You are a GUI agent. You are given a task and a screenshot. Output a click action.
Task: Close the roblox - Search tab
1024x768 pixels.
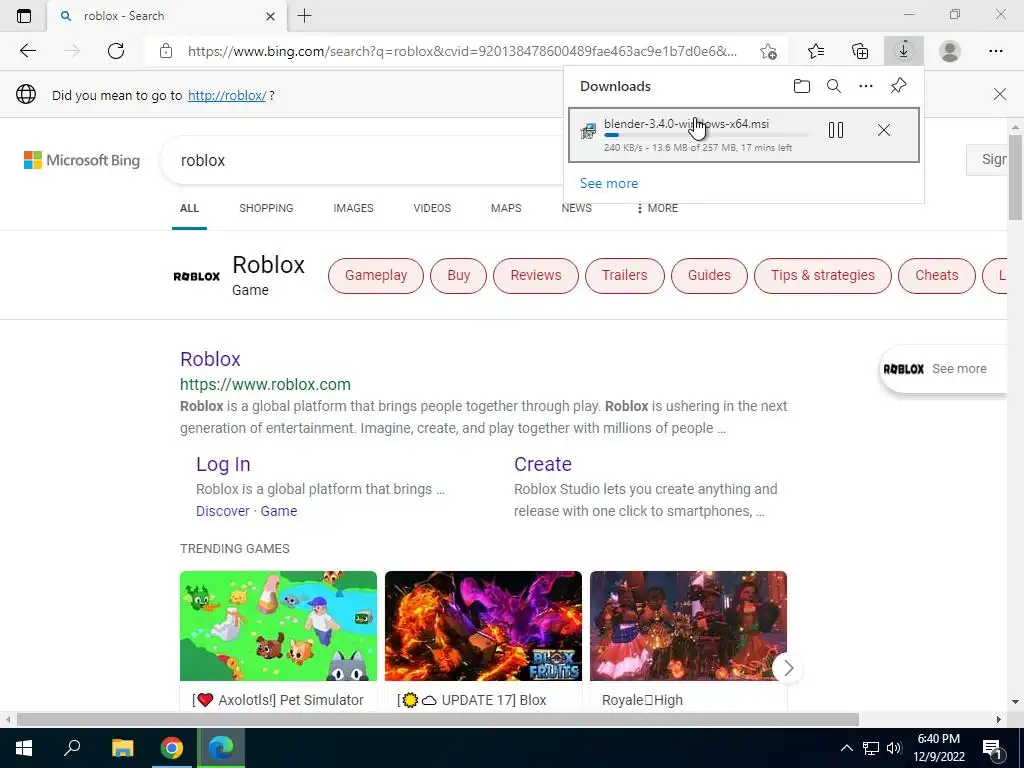(x=270, y=16)
